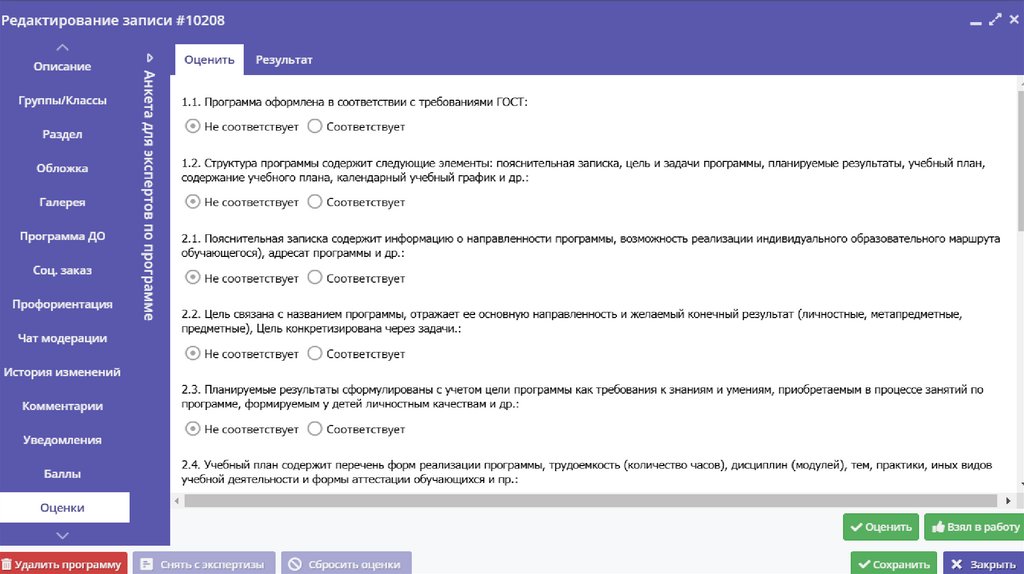Open the Раздел section

[x=63, y=135]
